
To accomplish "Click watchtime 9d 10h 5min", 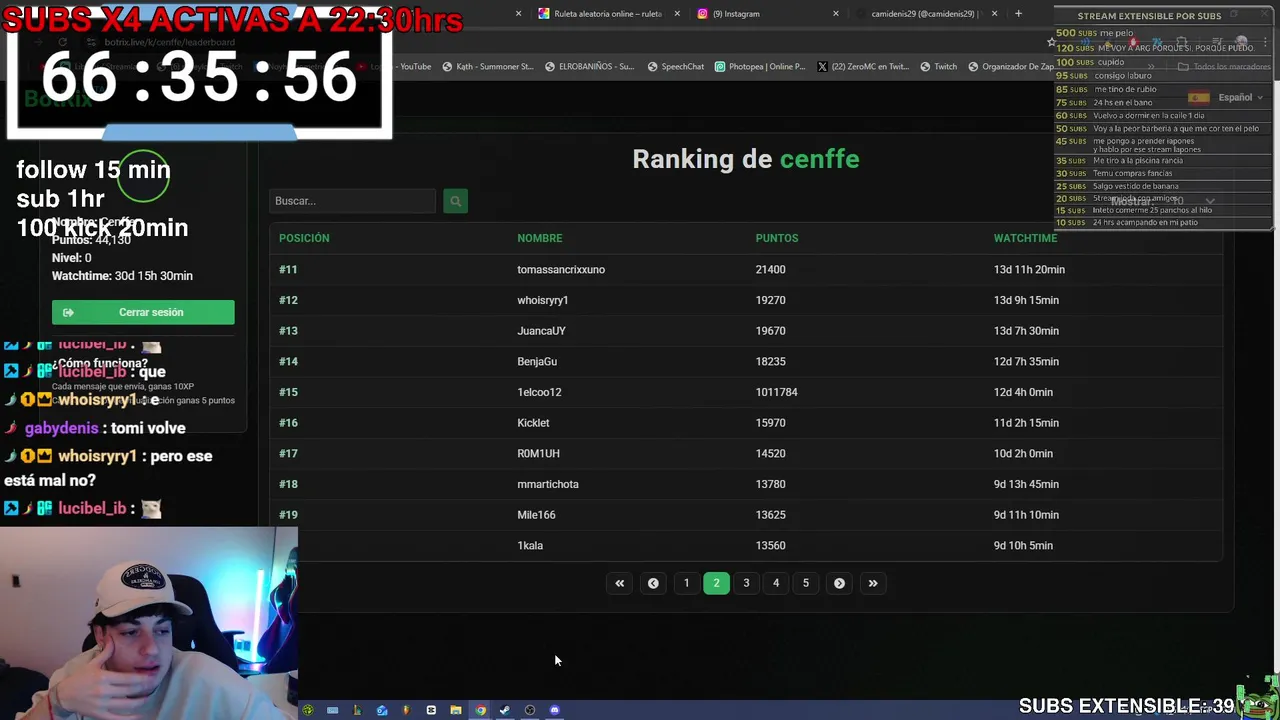I will click(1023, 546).
